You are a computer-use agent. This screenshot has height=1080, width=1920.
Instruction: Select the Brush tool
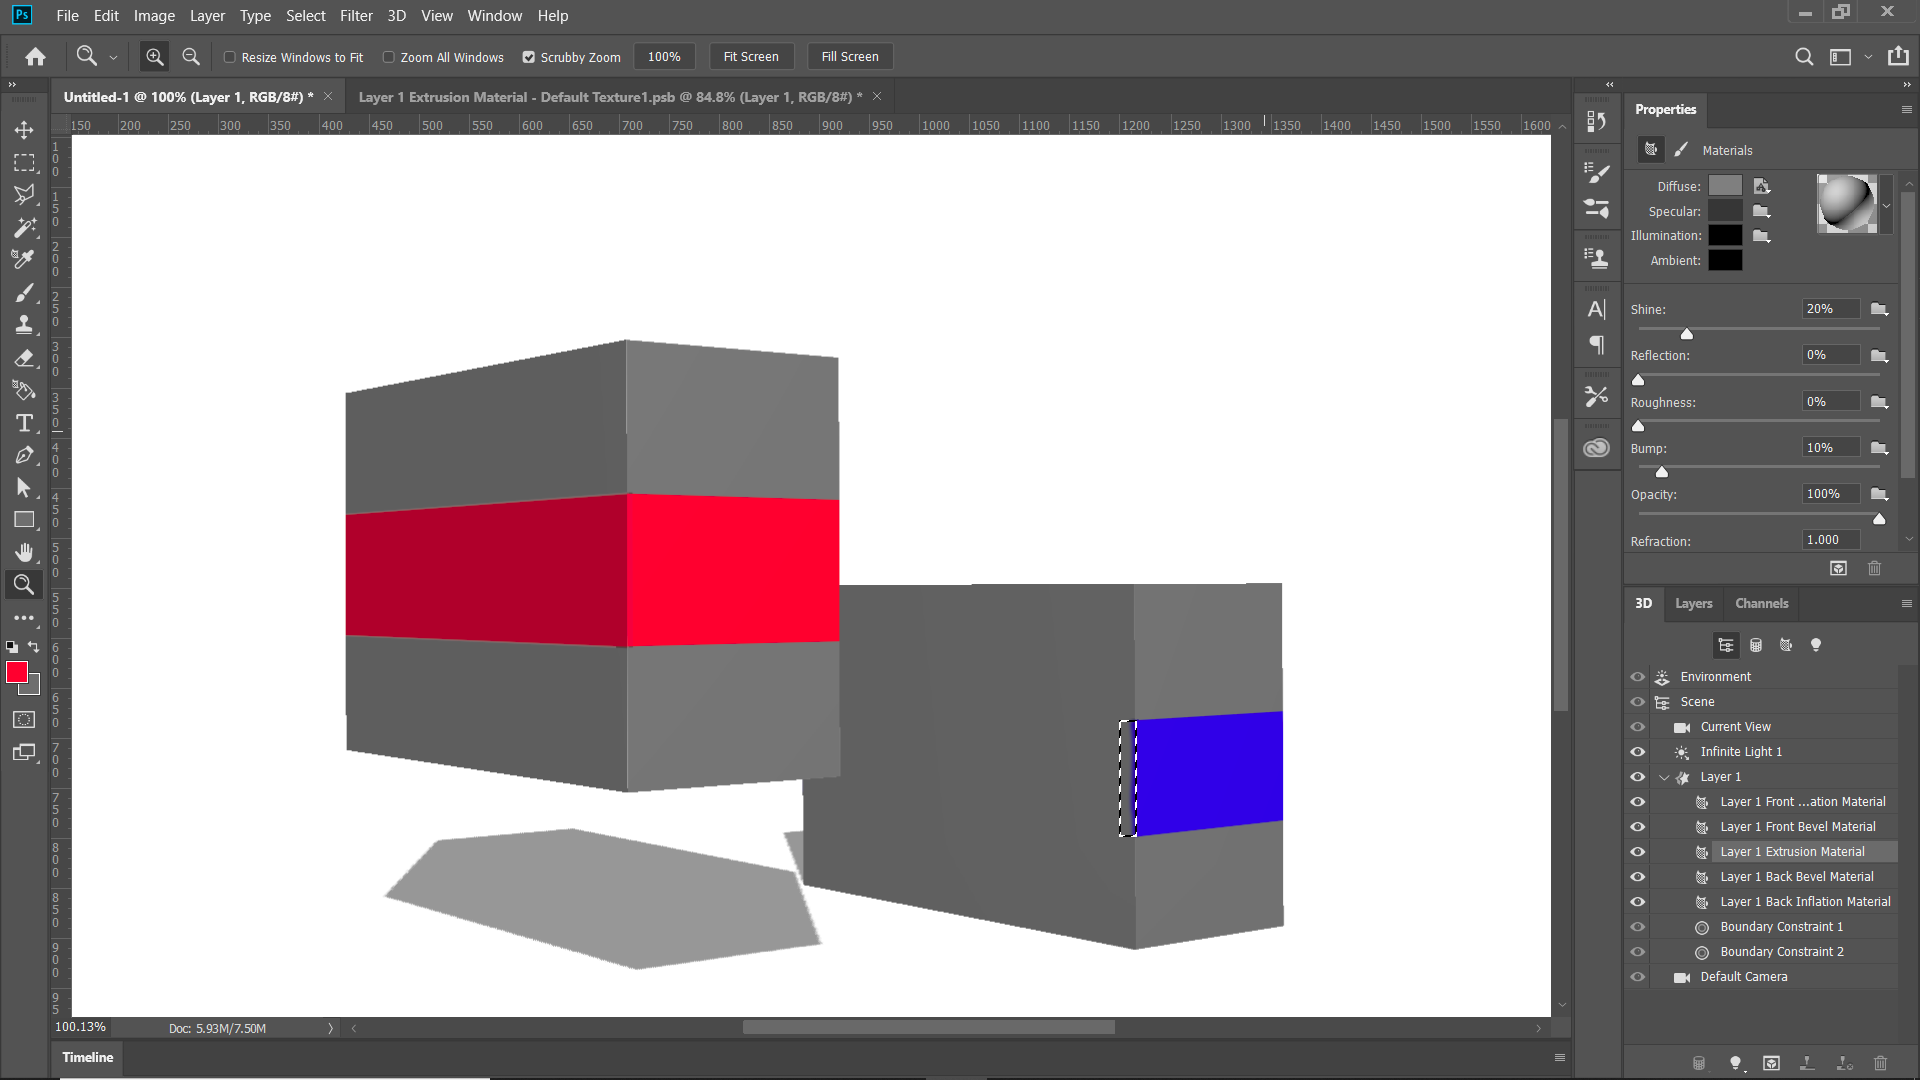click(x=24, y=292)
